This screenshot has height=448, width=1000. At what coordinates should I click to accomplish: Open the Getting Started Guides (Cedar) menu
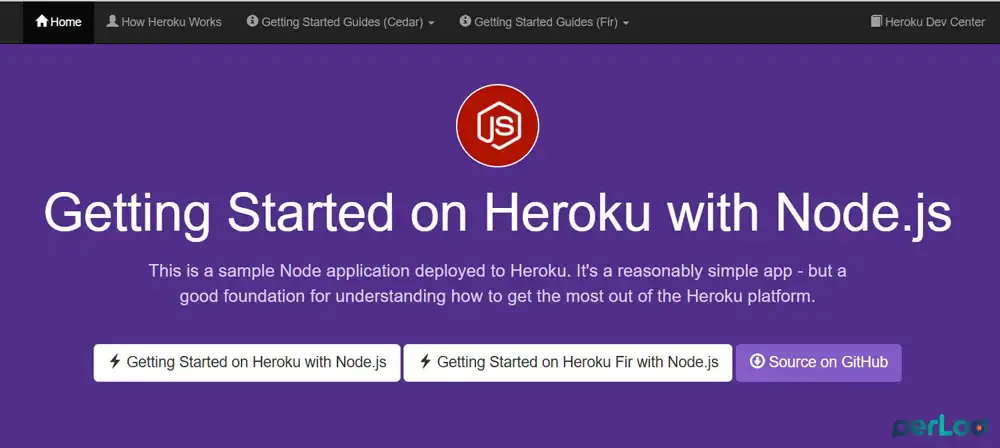click(x=341, y=22)
